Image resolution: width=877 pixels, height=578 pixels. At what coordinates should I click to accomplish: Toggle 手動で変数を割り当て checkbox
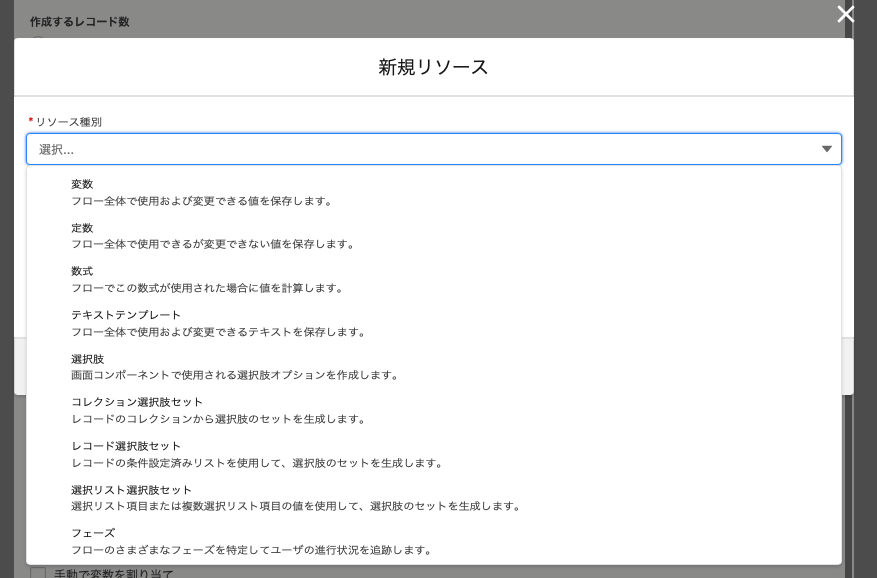coord(38,573)
